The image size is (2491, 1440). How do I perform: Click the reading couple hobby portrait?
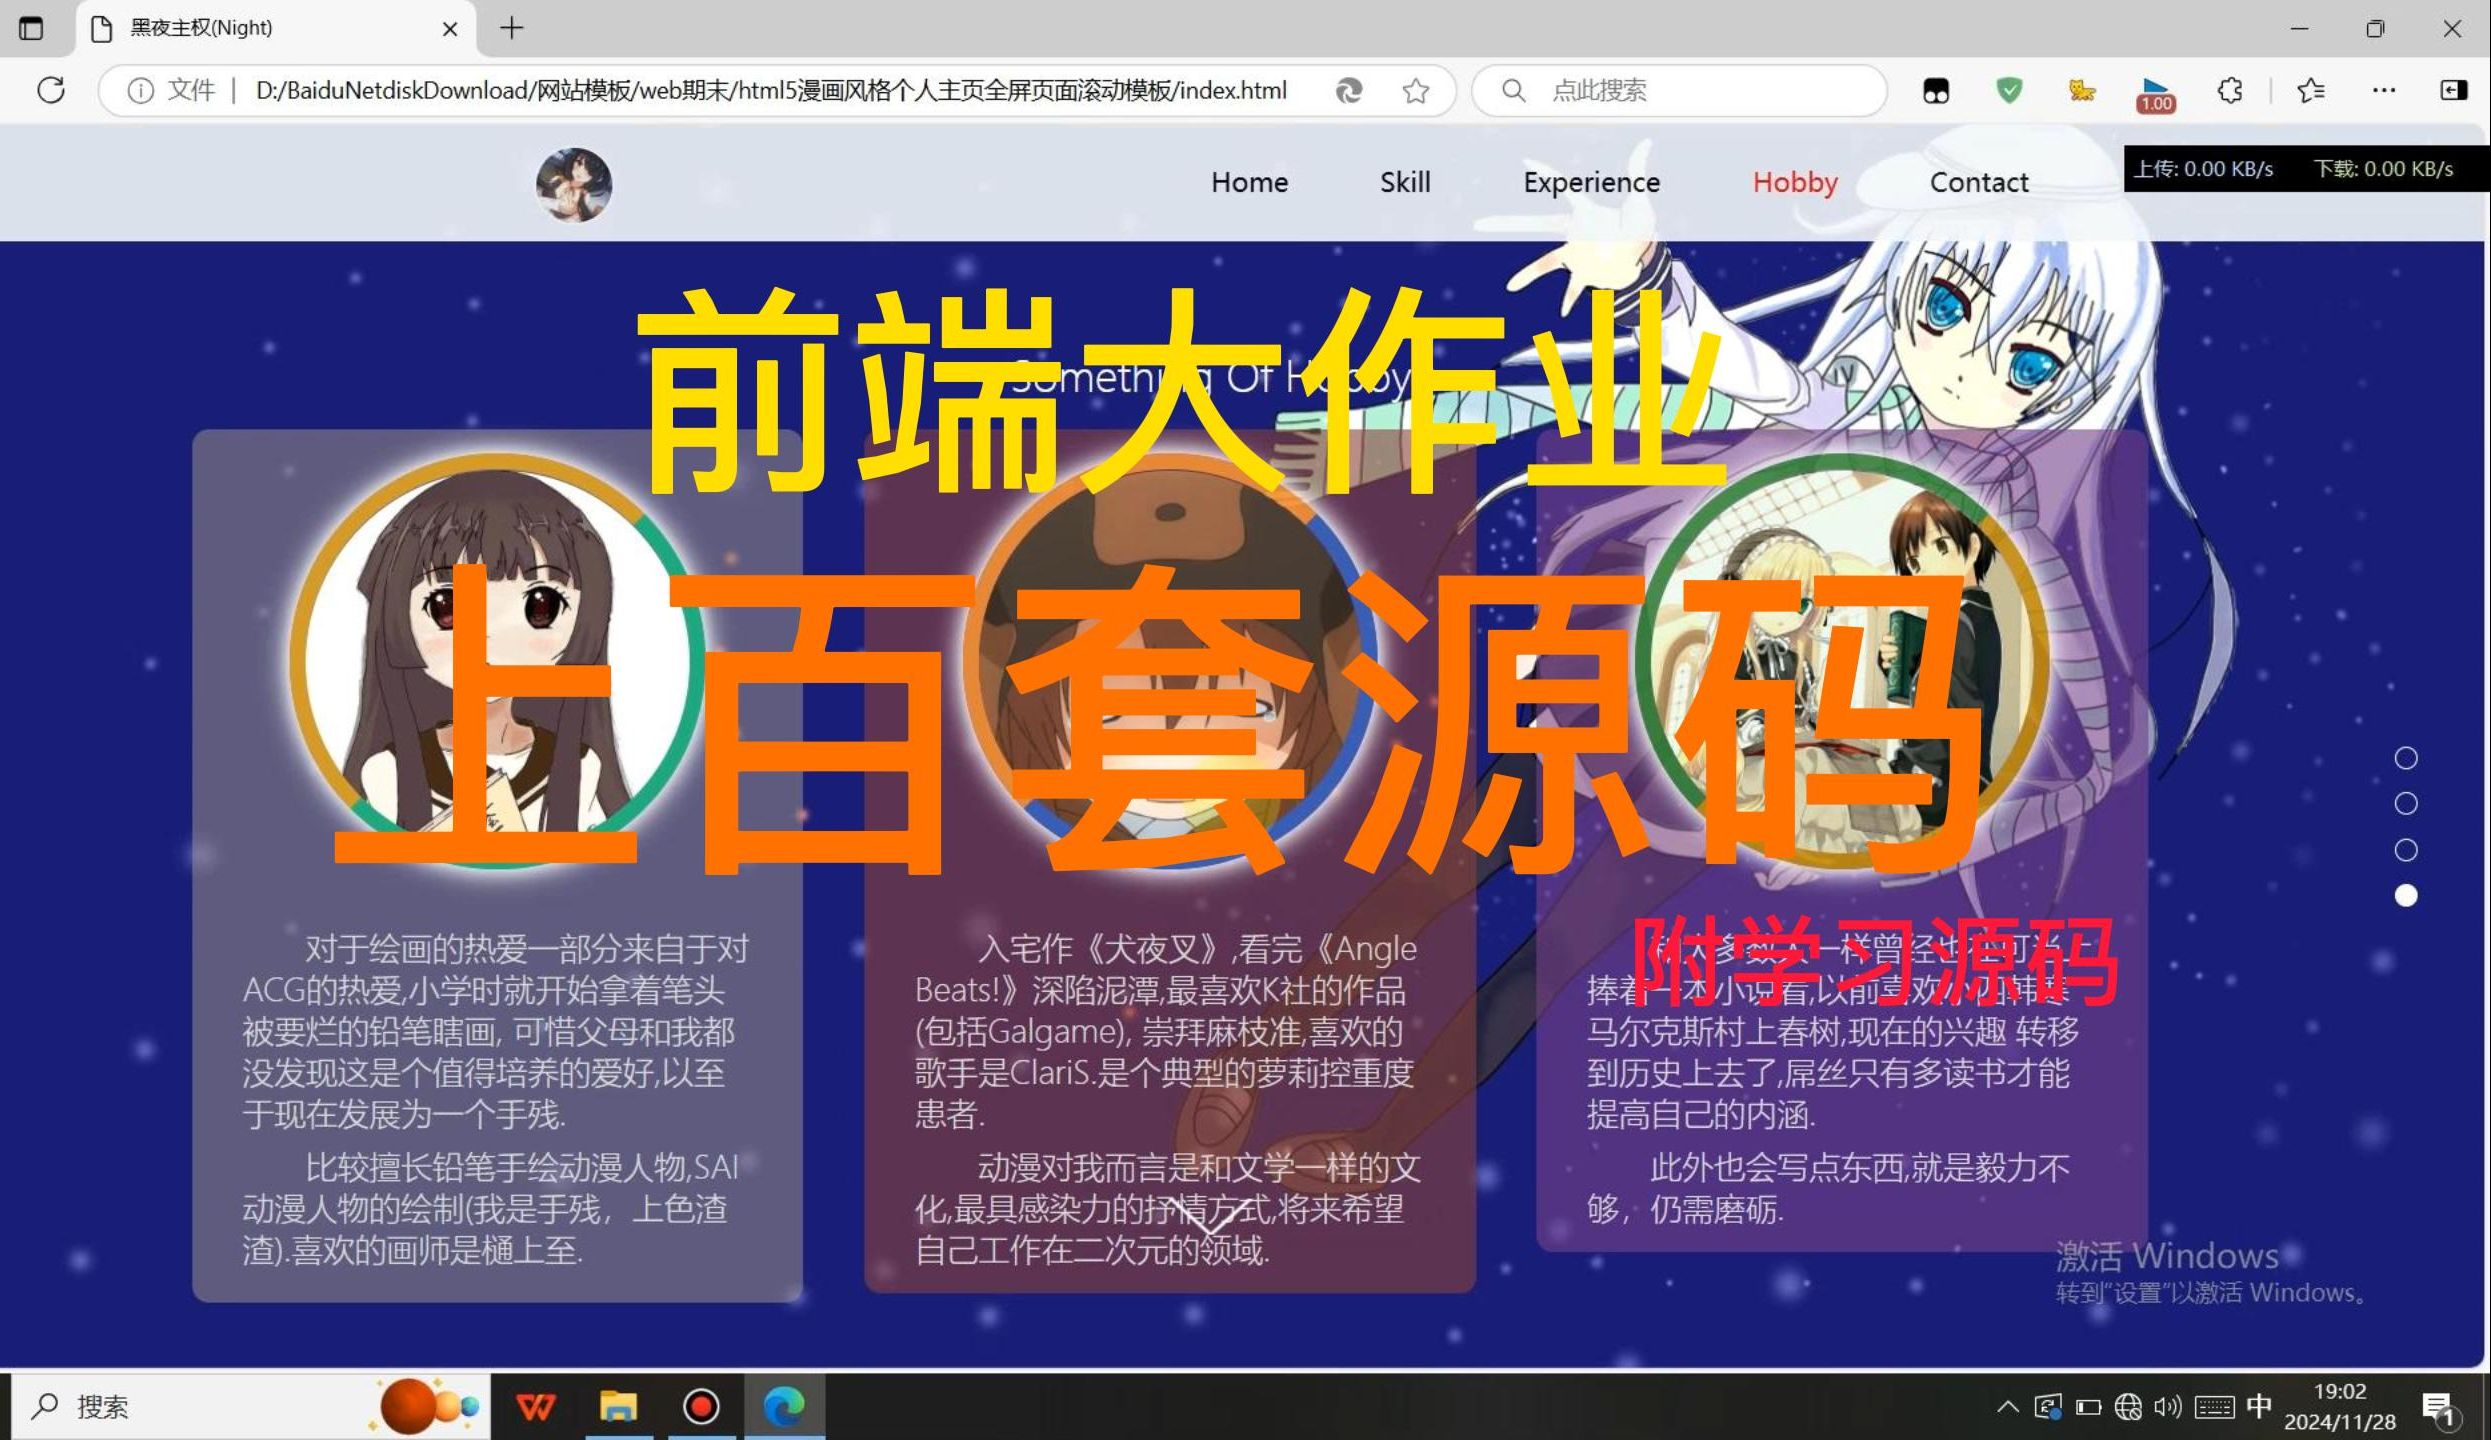1842,660
